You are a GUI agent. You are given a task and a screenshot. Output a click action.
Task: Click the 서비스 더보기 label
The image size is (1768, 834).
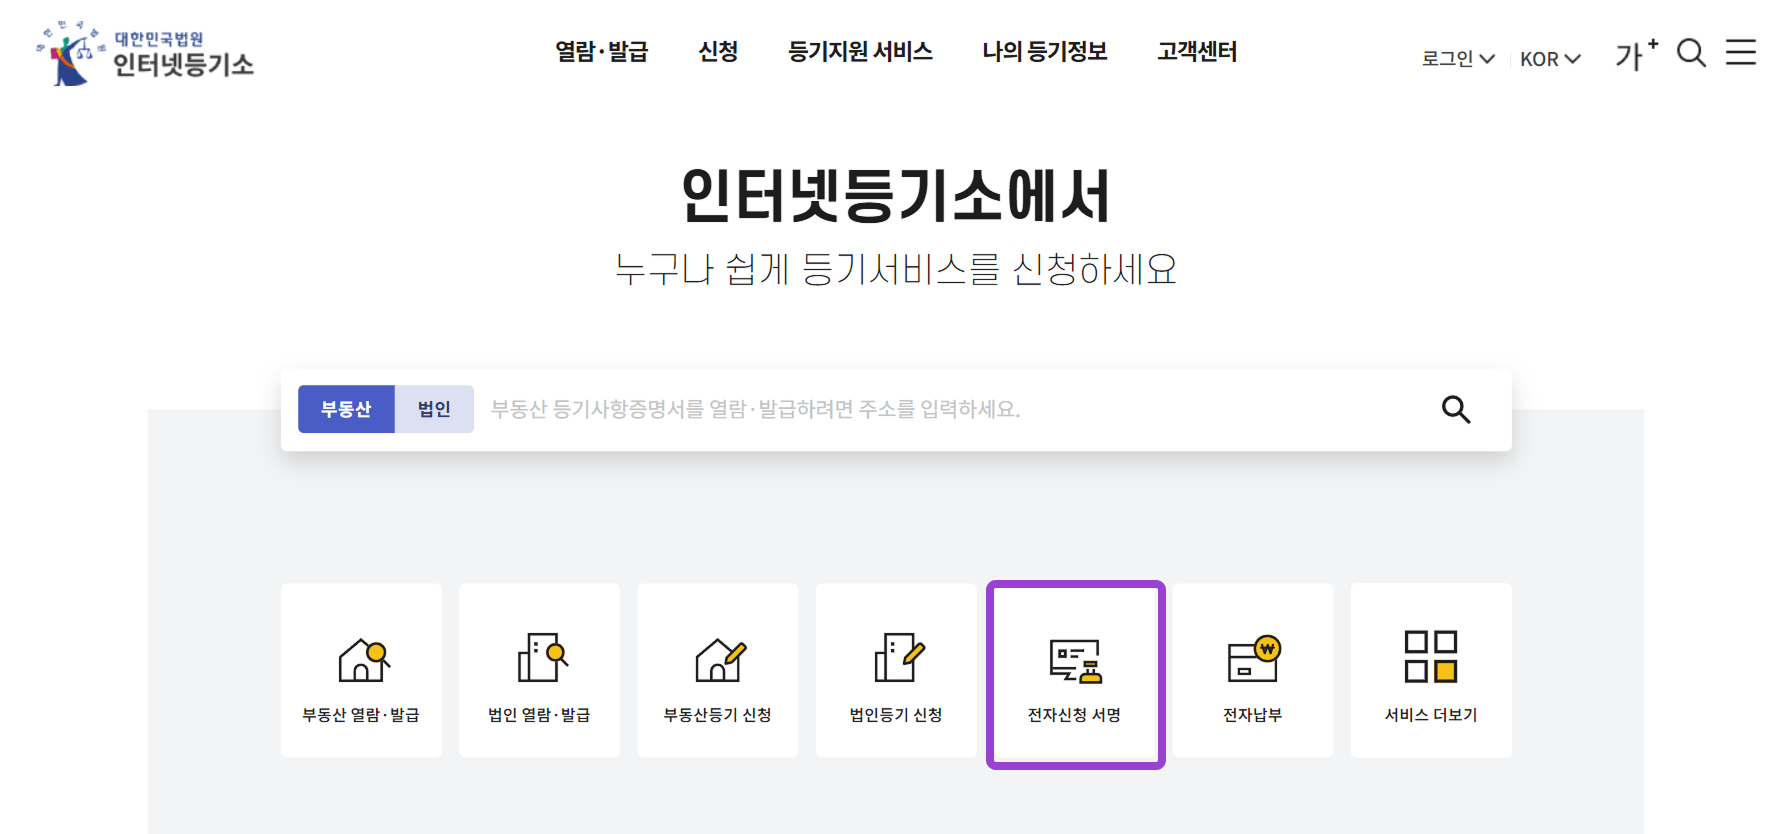(x=1431, y=715)
